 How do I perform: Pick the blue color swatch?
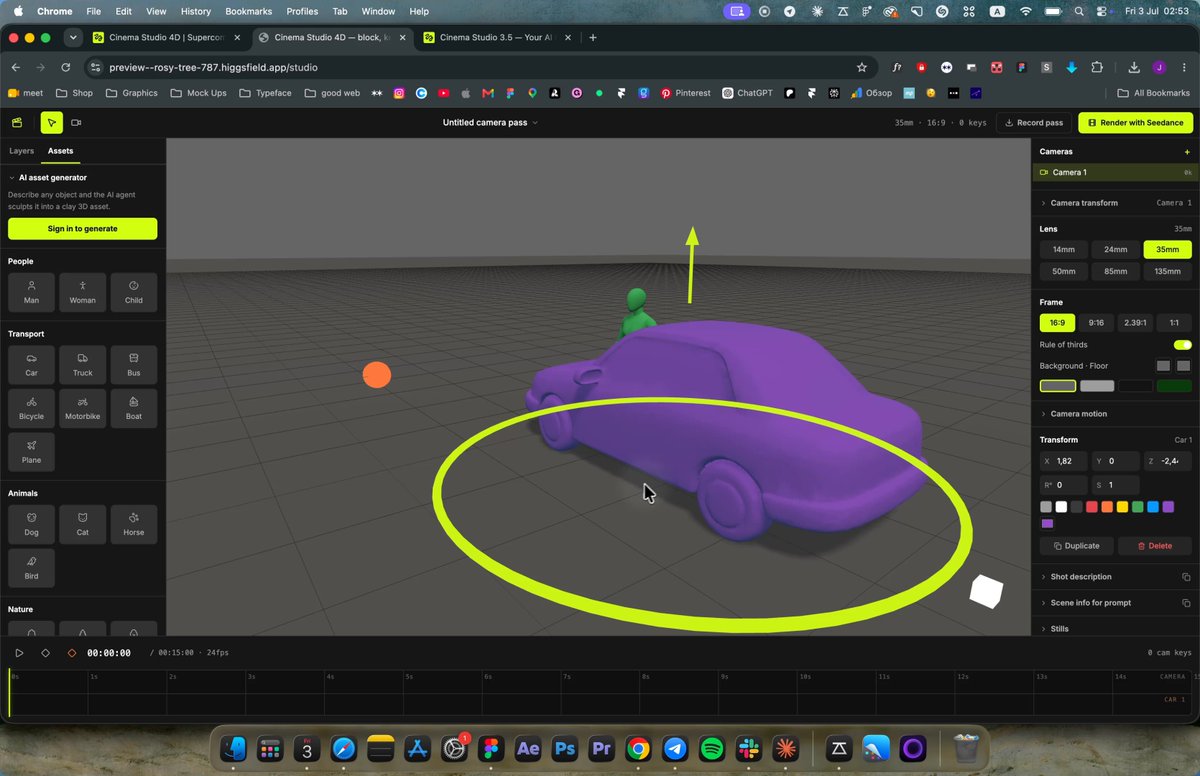point(1153,507)
